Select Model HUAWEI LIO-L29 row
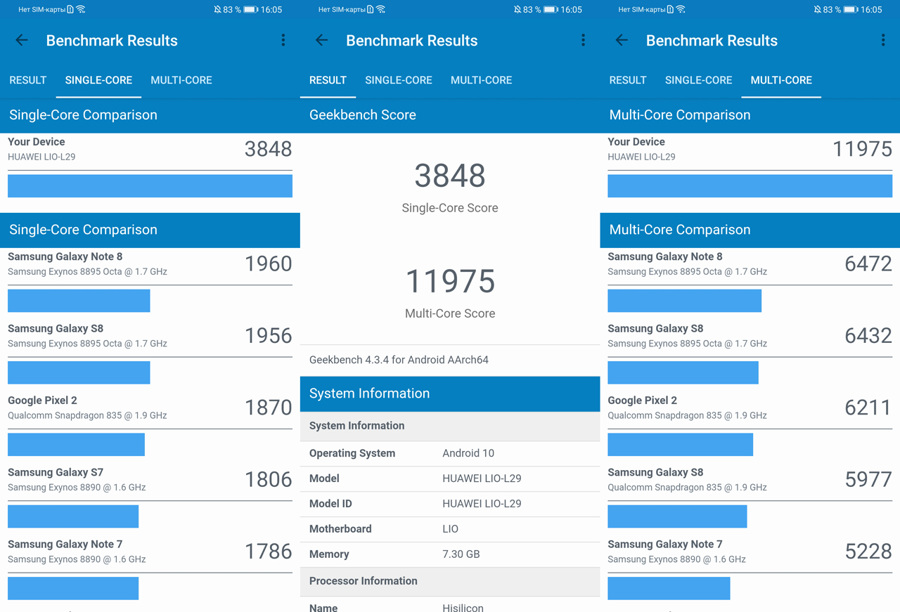The width and height of the screenshot is (900, 612). pos(450,478)
